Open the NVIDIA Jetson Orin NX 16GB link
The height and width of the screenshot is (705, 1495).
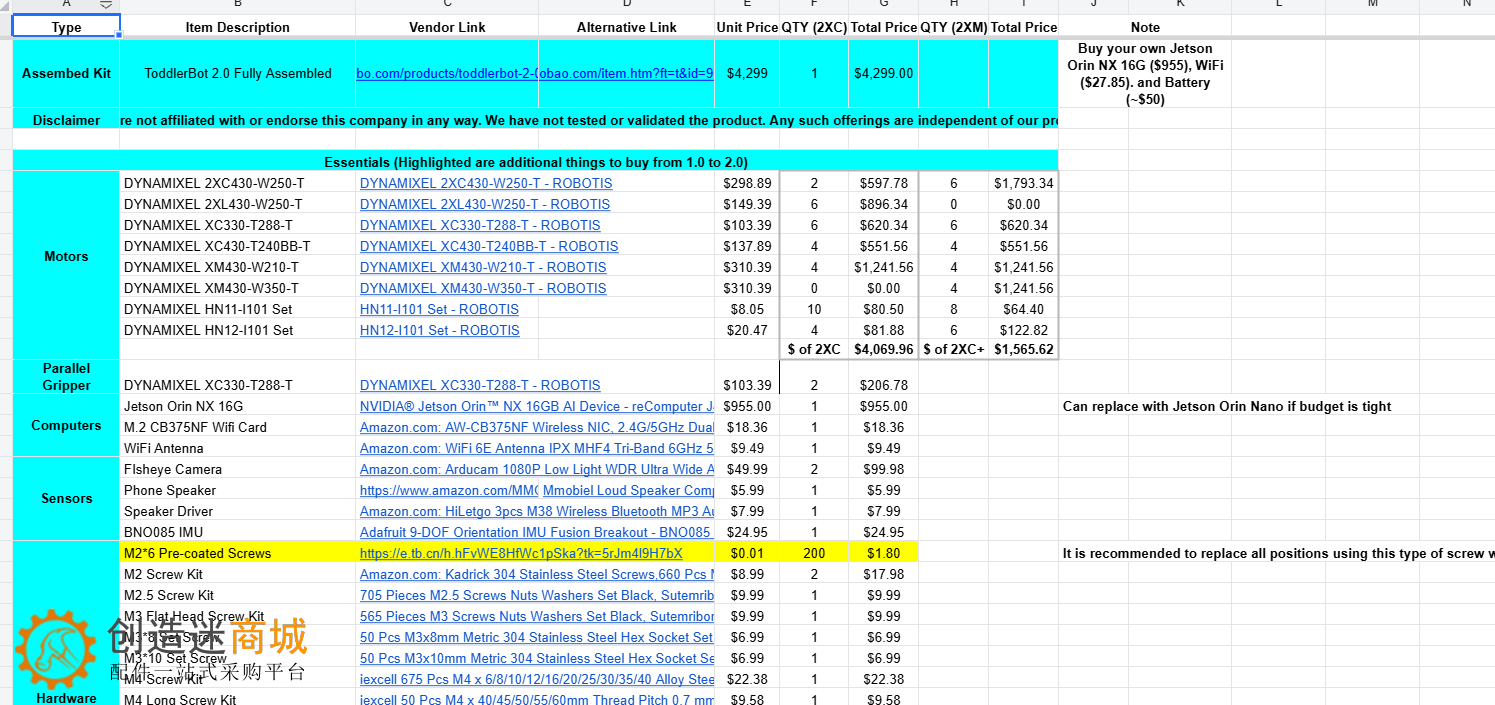[536, 406]
